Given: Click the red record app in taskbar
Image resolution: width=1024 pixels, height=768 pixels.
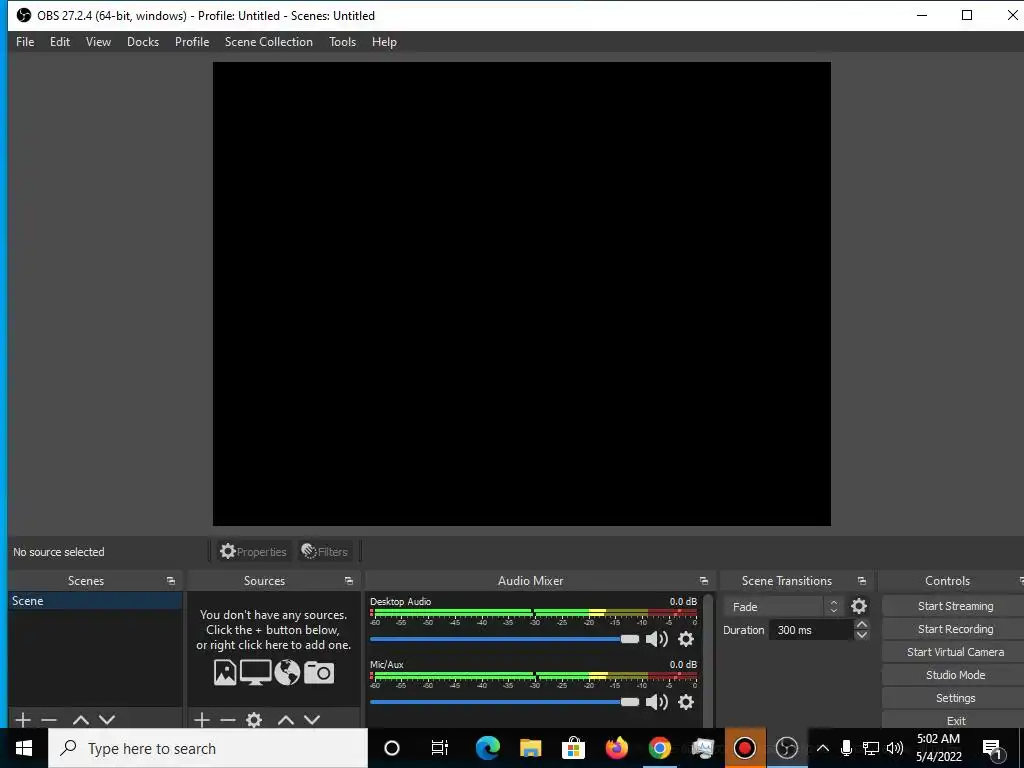Looking at the screenshot, I should pos(744,748).
